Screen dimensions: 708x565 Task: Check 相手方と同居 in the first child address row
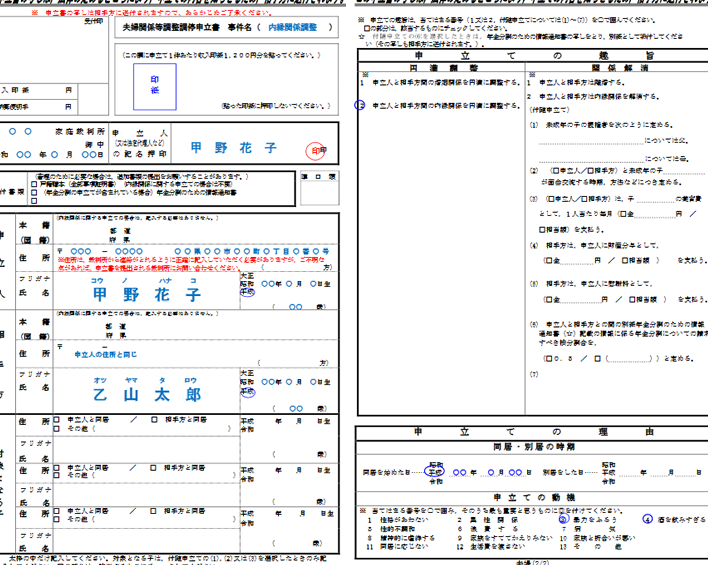click(x=154, y=420)
